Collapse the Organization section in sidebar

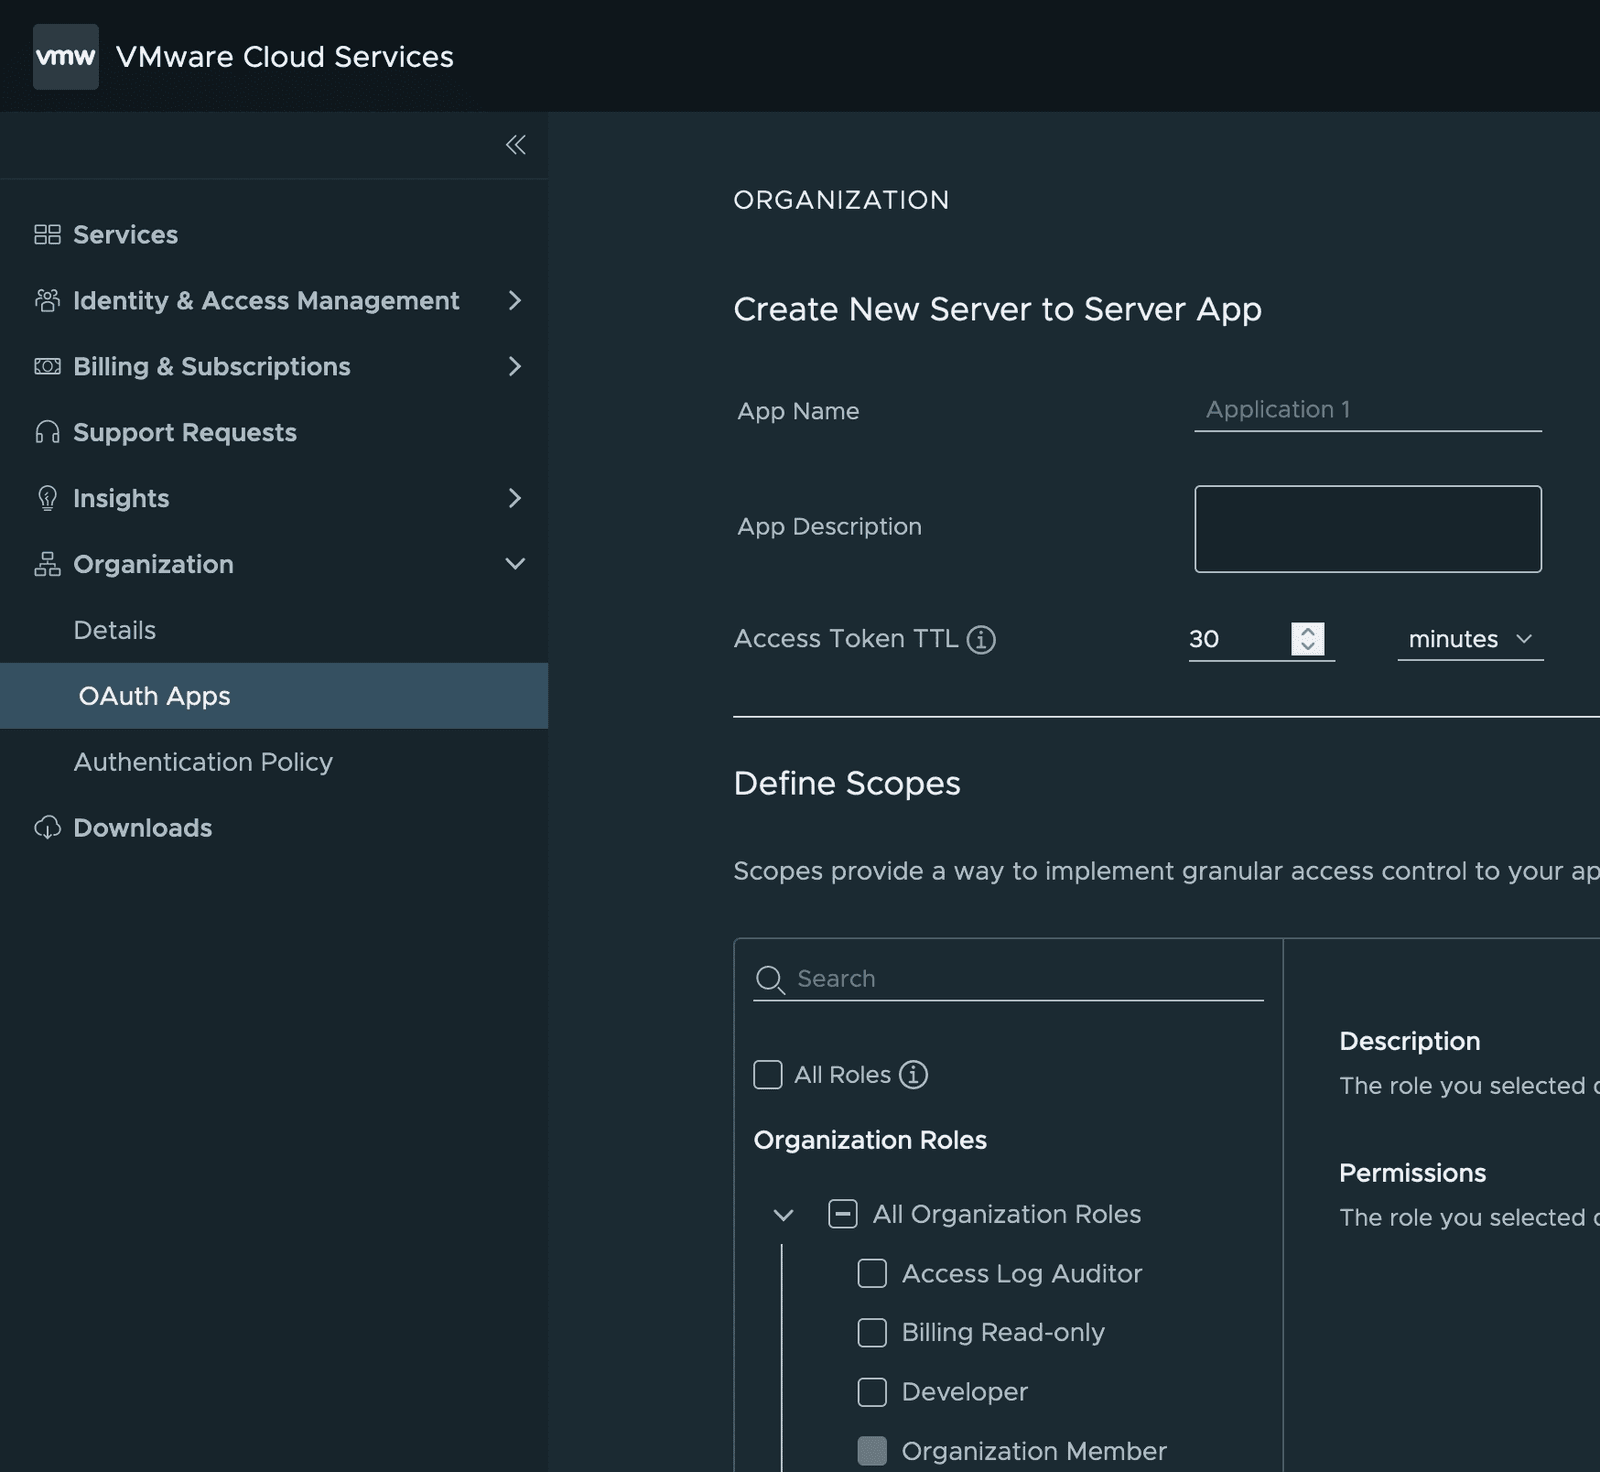click(515, 564)
